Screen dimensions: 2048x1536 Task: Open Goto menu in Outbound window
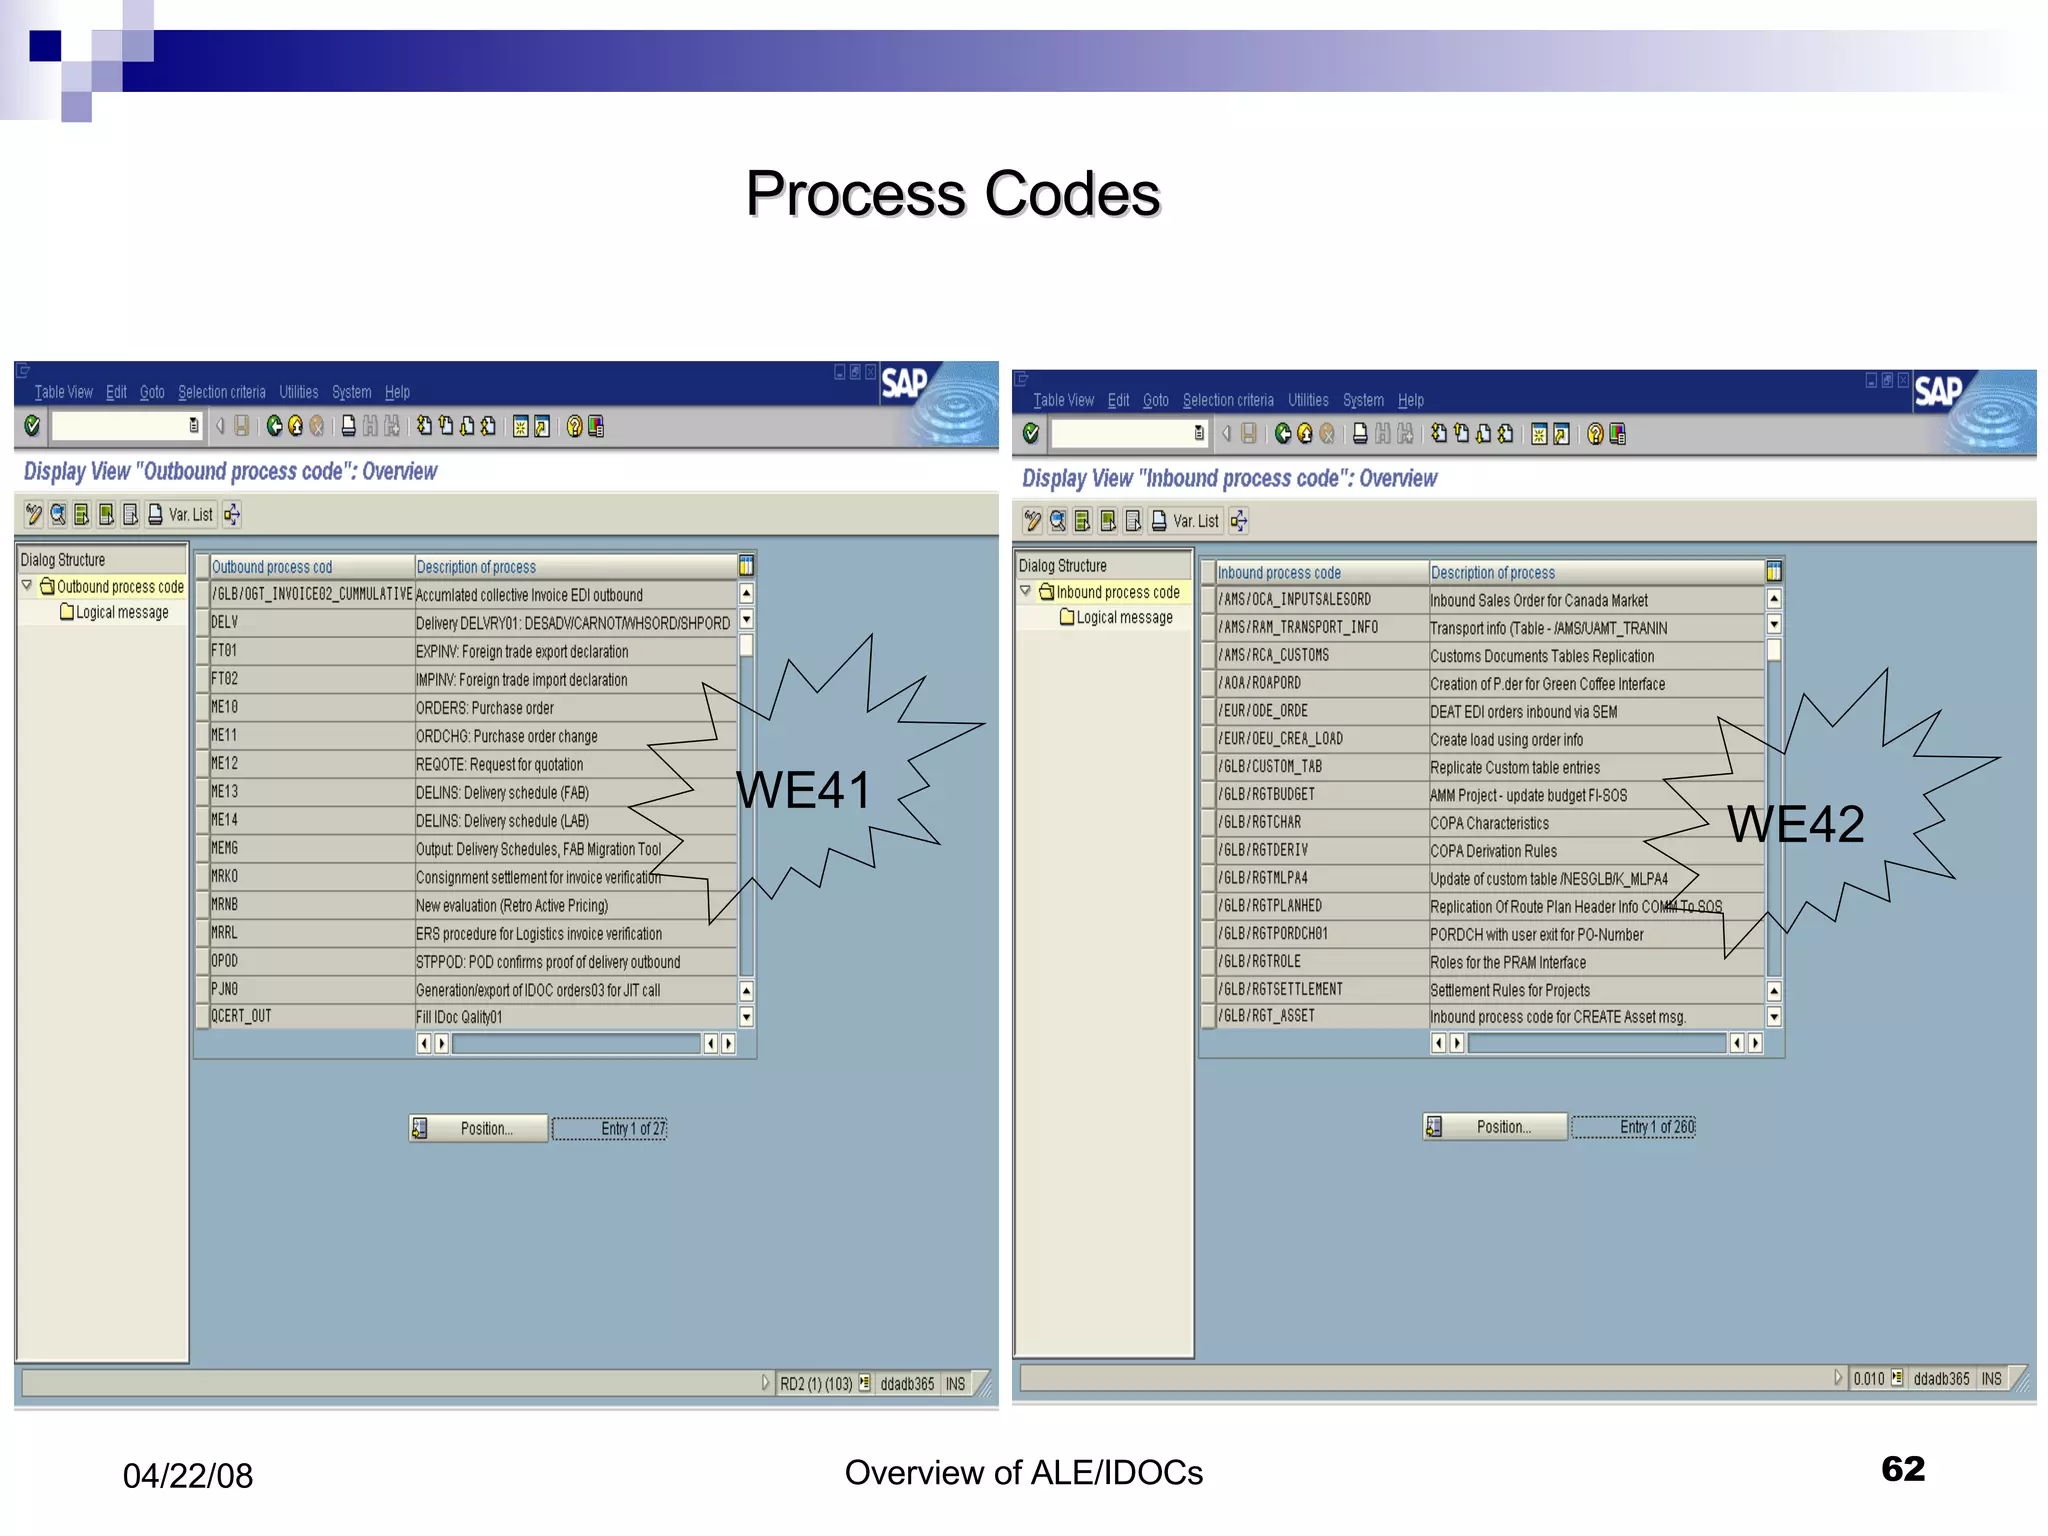(152, 392)
